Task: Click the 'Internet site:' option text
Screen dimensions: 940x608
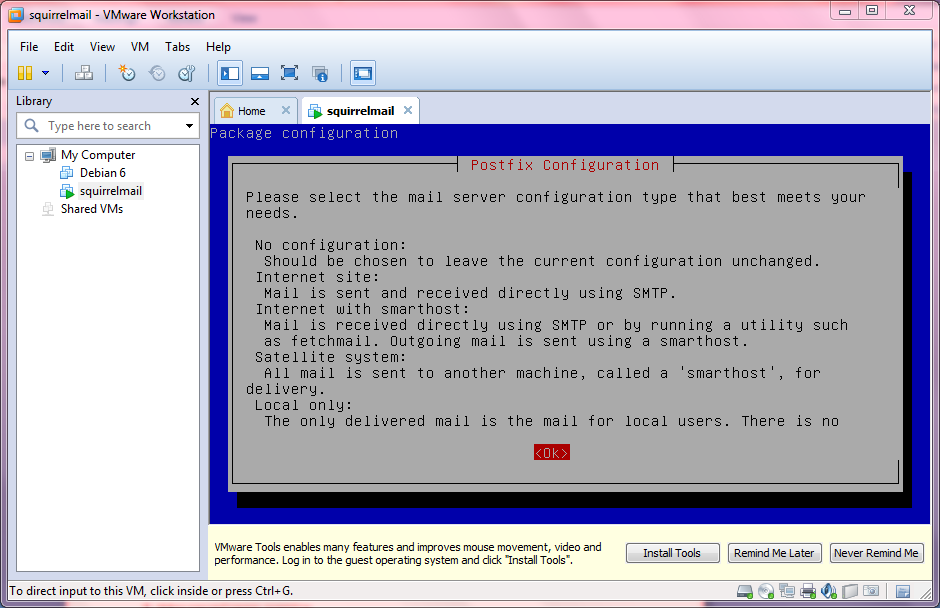Action: tap(317, 277)
